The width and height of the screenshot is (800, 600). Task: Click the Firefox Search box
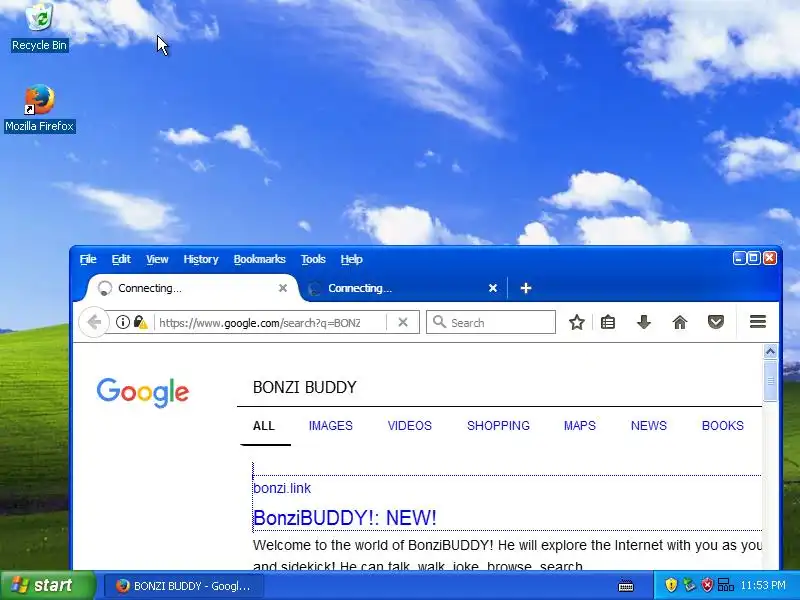491,322
